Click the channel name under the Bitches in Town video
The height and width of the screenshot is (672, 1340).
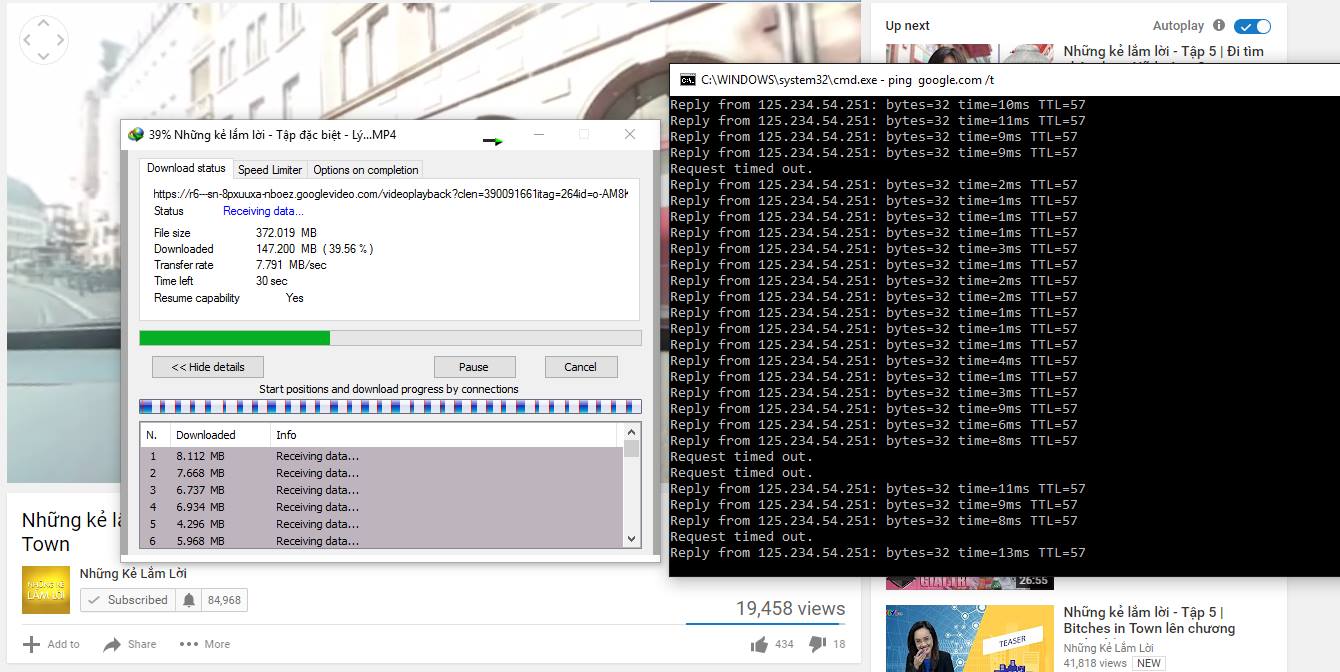1108,648
